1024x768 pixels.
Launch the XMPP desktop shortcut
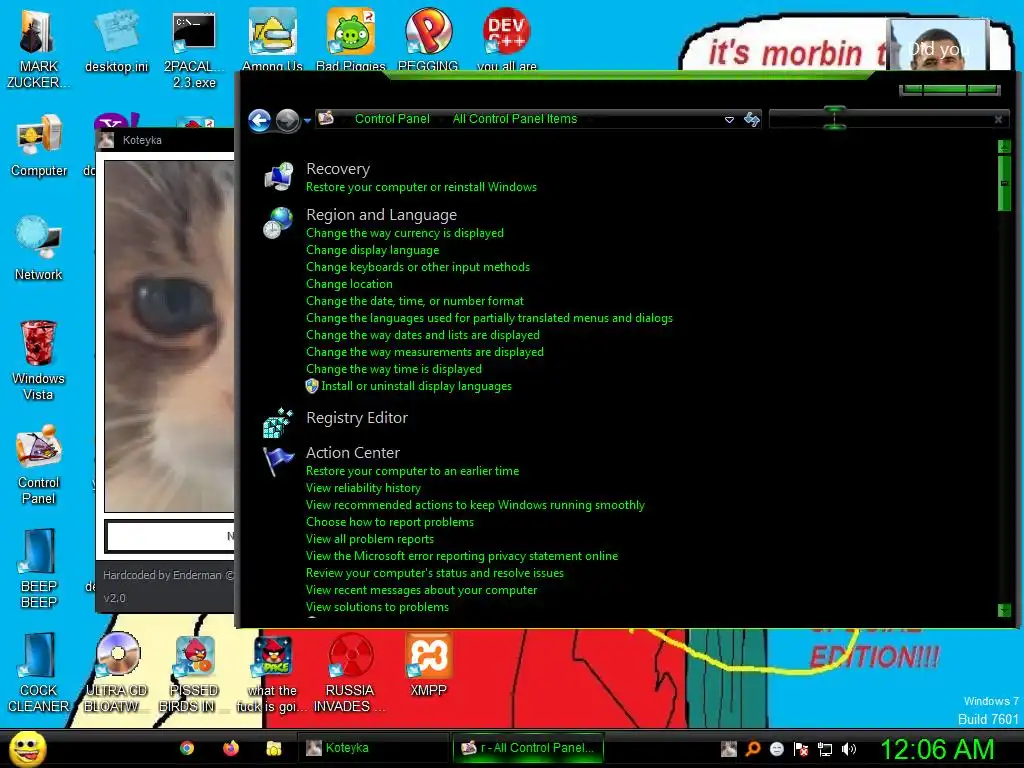pyautogui.click(x=428, y=664)
